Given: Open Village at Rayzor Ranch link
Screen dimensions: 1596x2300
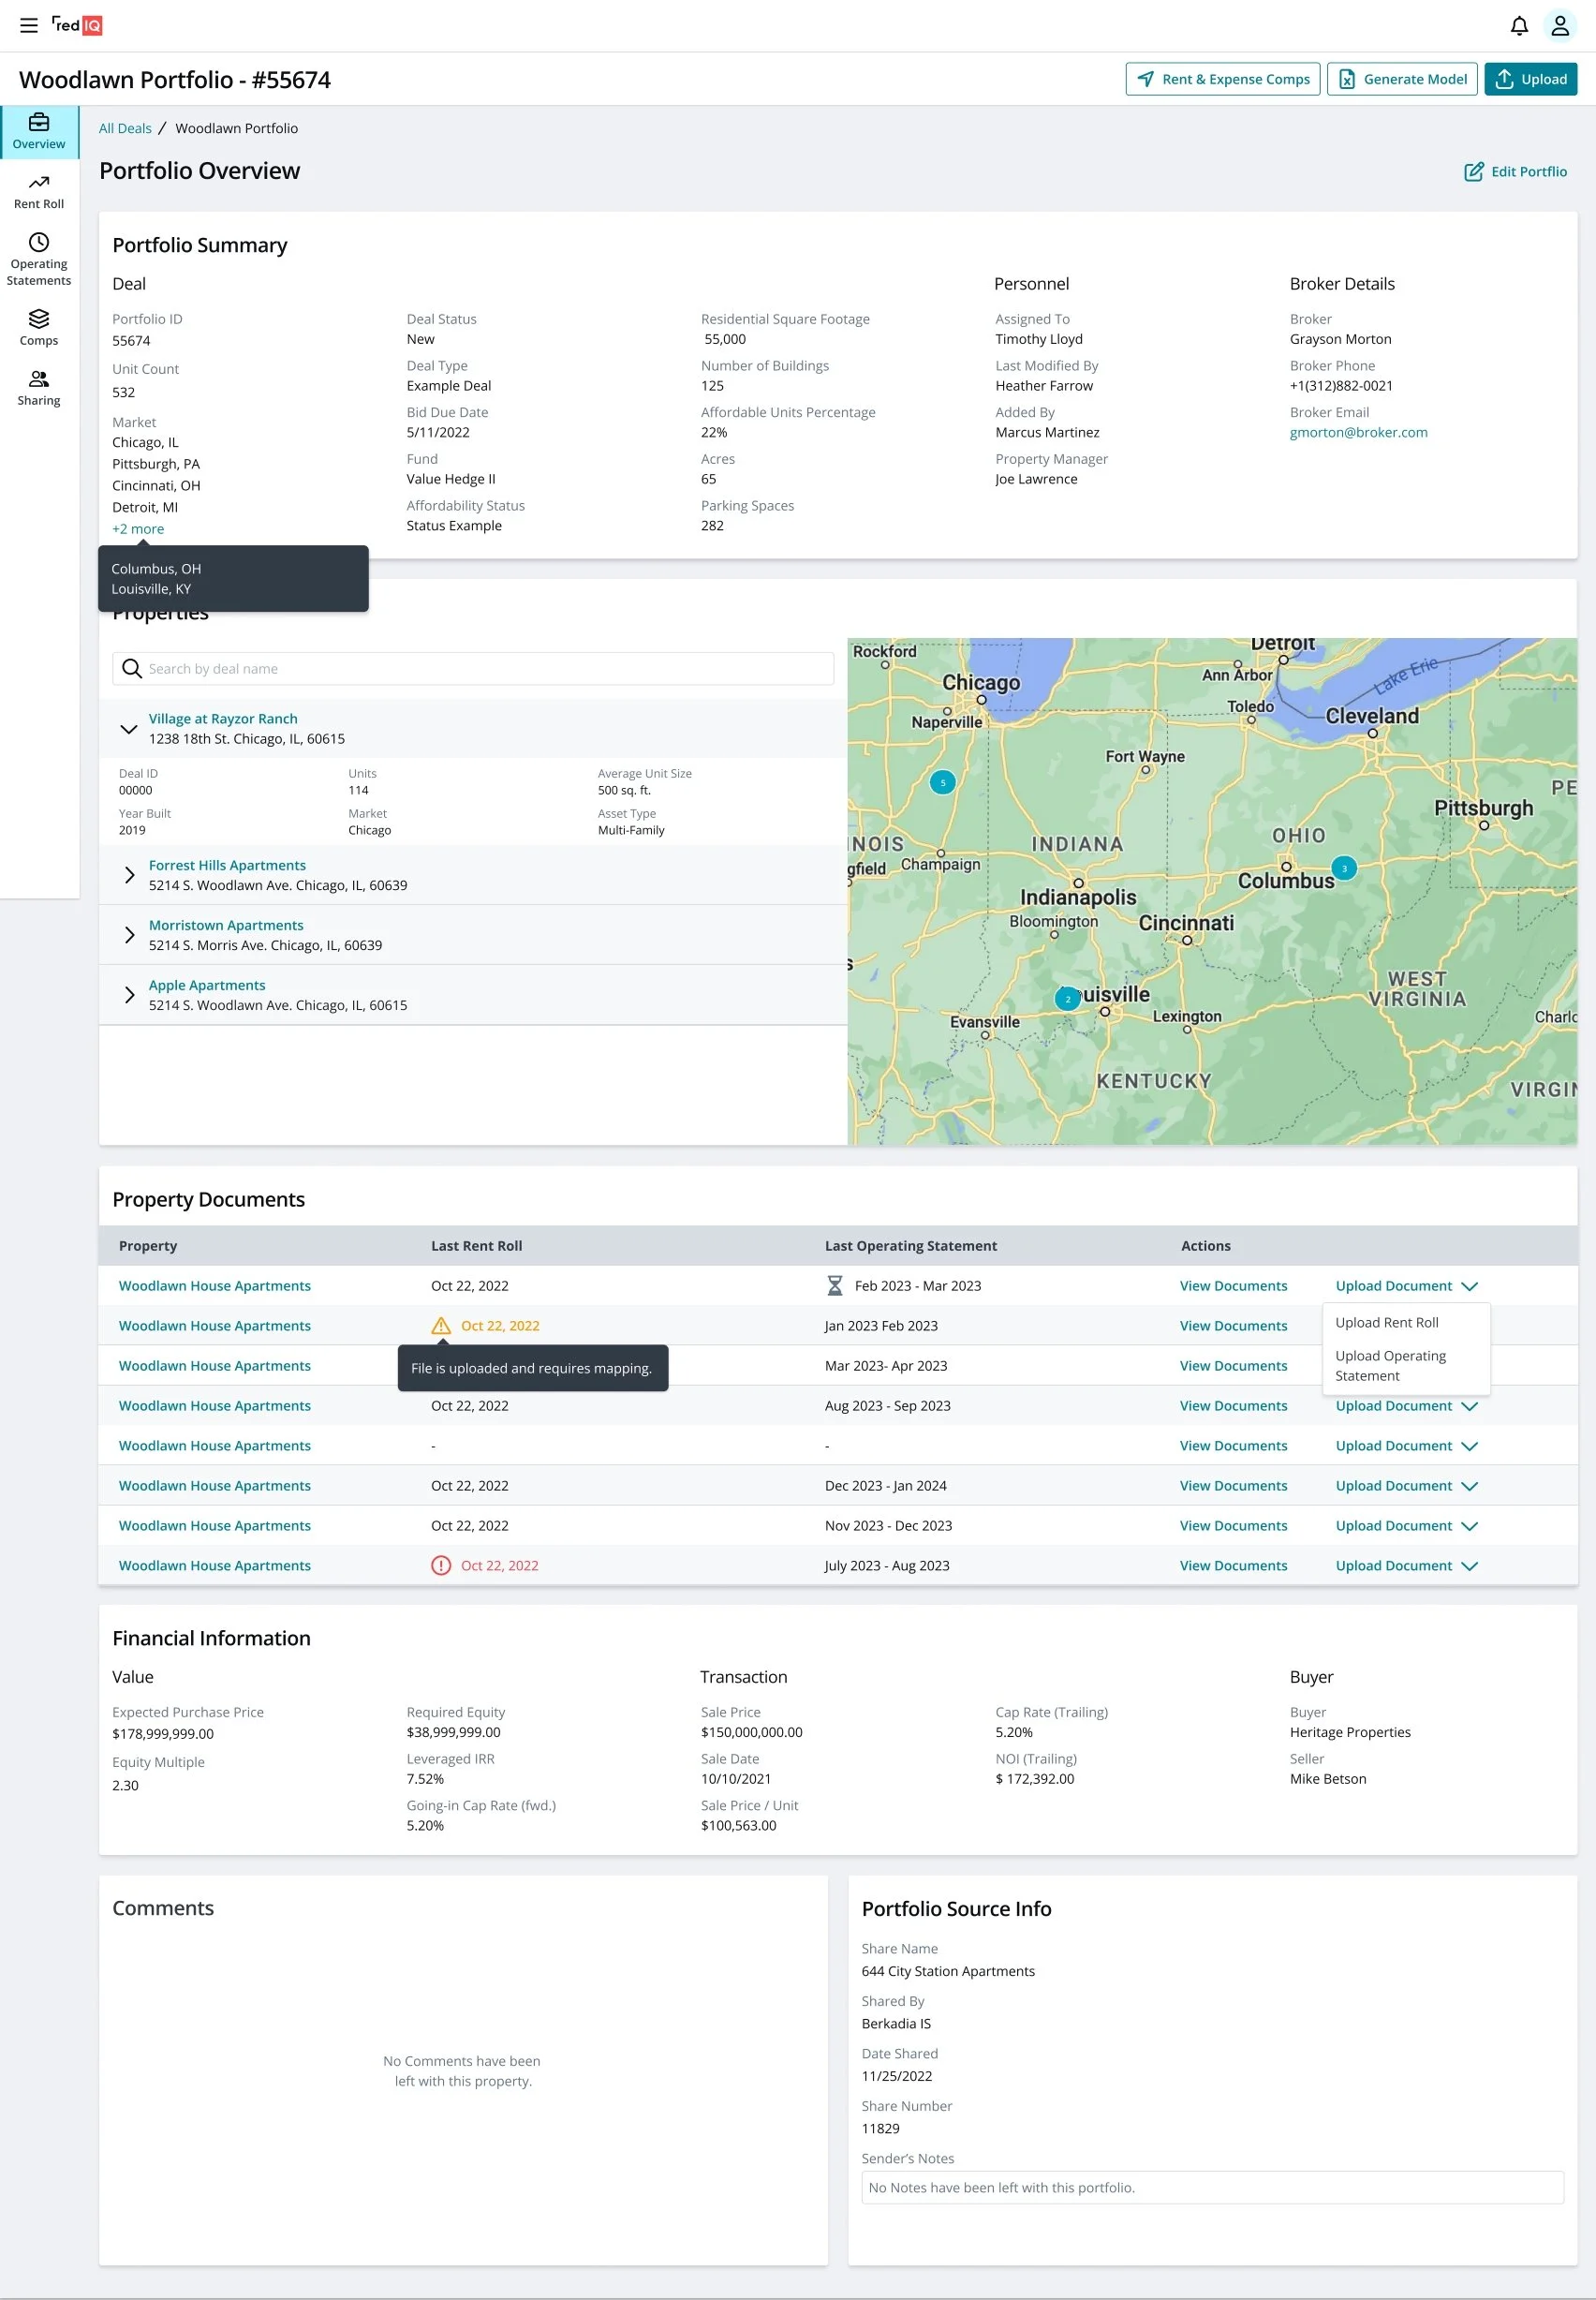Looking at the screenshot, I should point(223,718).
